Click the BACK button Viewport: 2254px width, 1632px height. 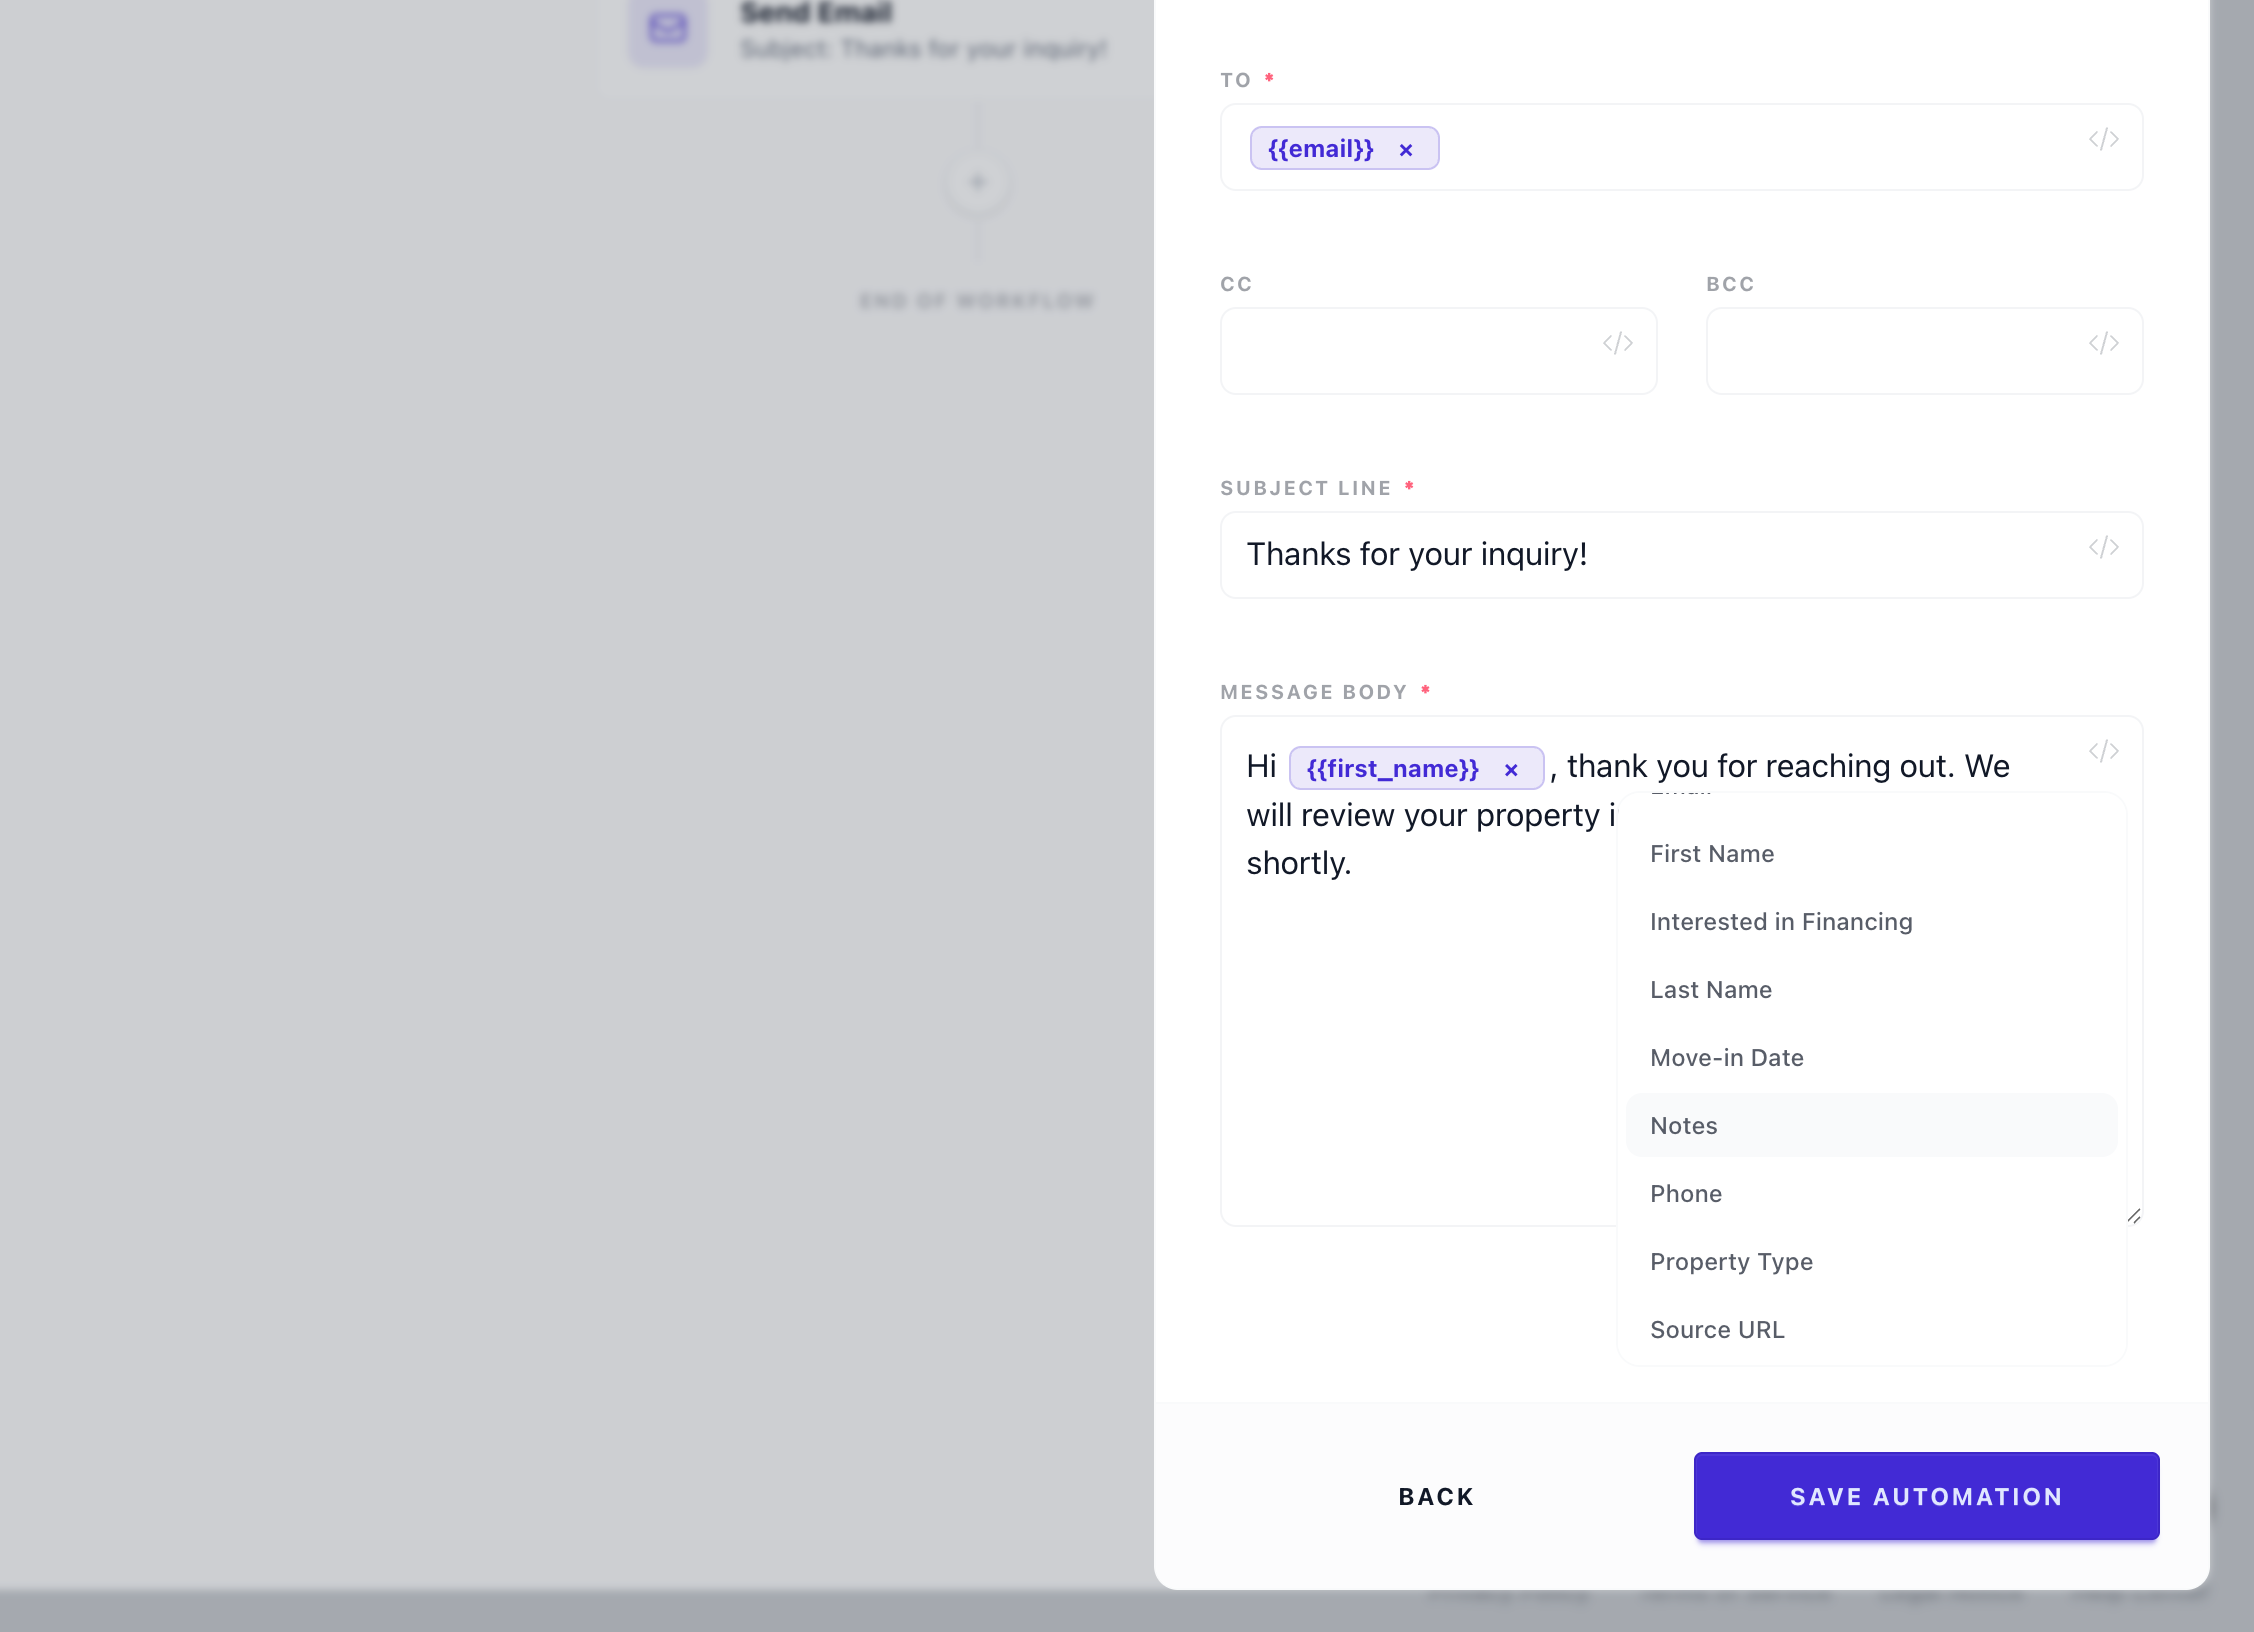tap(1435, 1496)
